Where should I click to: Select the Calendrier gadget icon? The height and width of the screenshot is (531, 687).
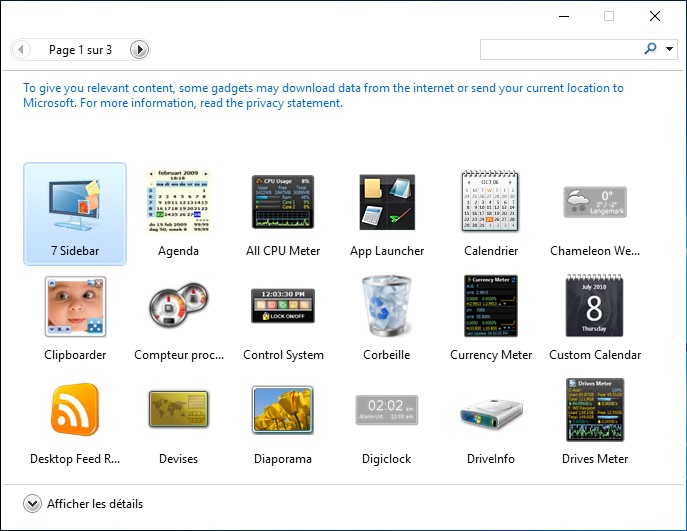(491, 203)
